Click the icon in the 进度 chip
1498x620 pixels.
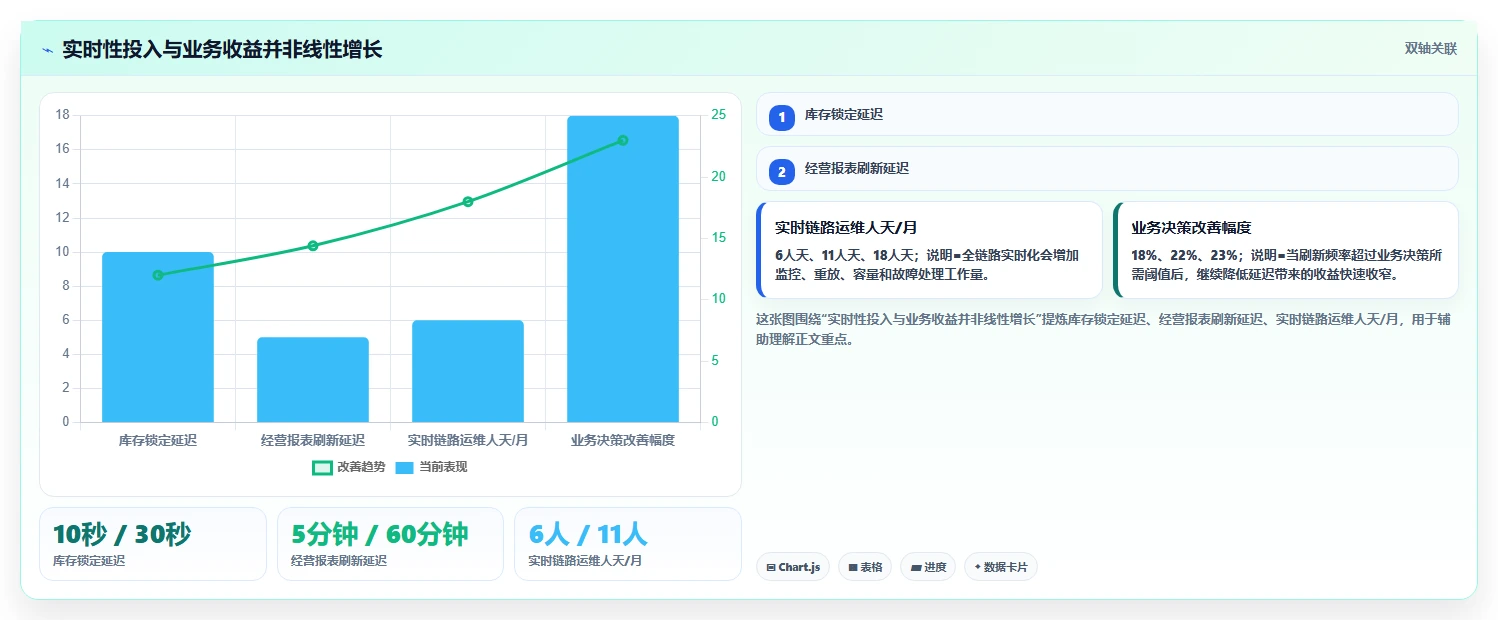point(916,568)
